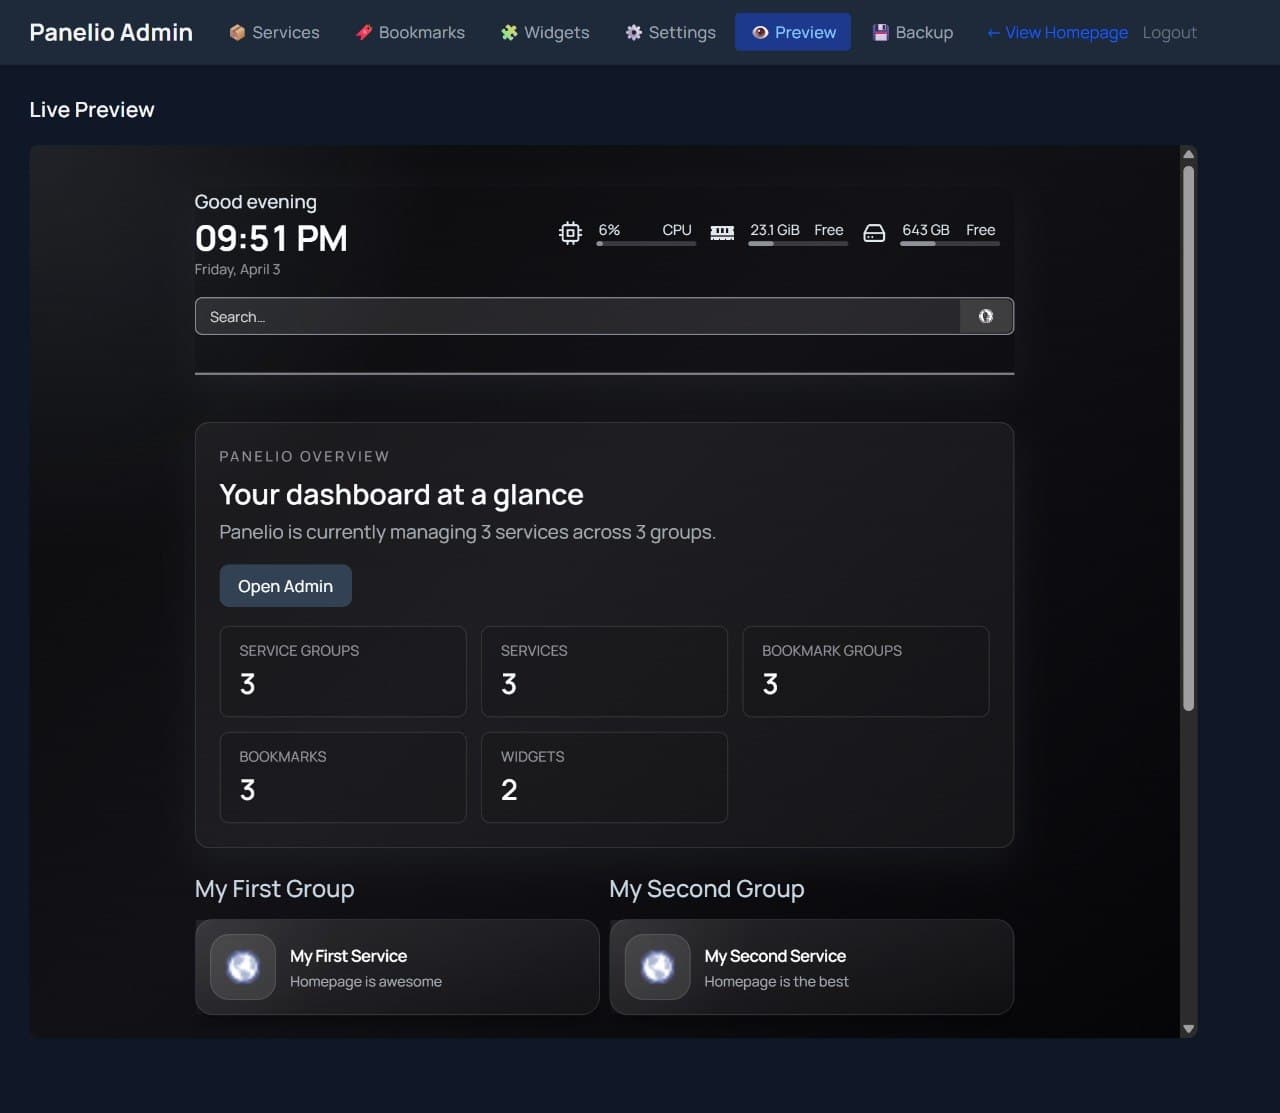Click the eye icon on the Preview button
Image resolution: width=1280 pixels, height=1113 pixels.
coord(761,32)
